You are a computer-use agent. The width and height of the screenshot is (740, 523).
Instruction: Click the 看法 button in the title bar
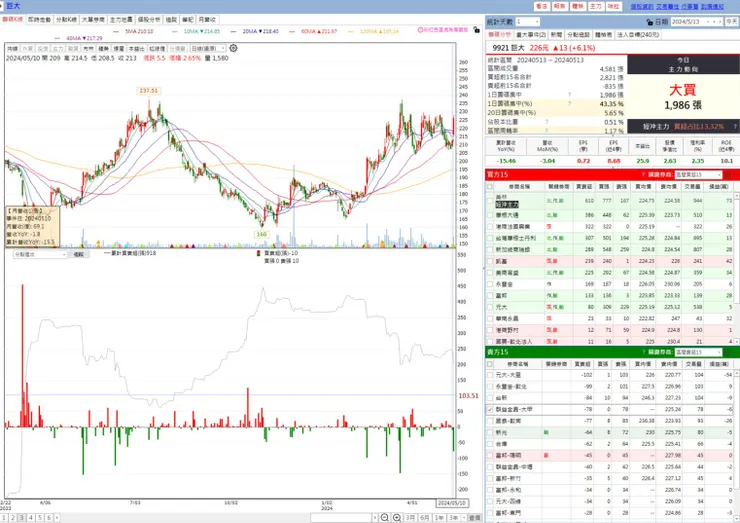coord(542,6)
